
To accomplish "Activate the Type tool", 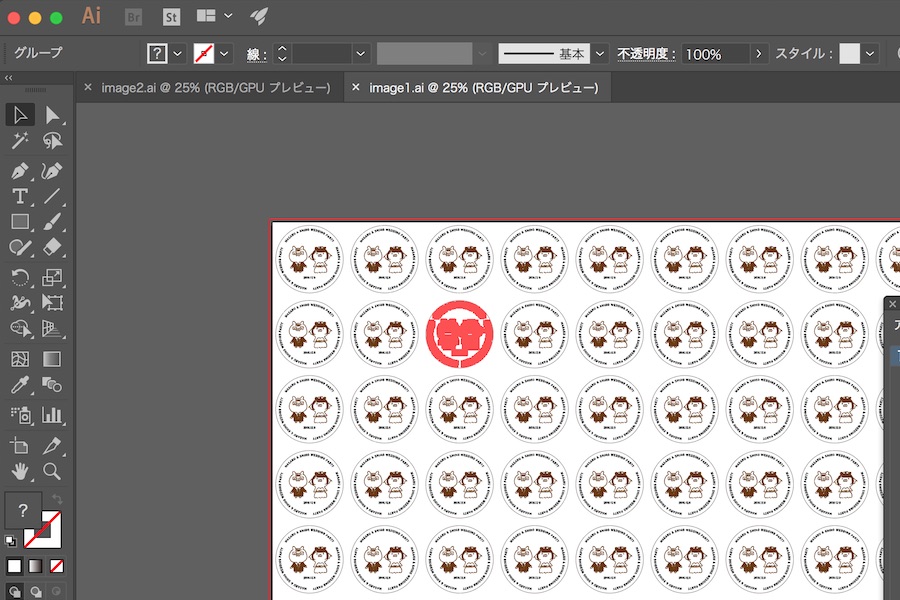I will (x=20, y=196).
